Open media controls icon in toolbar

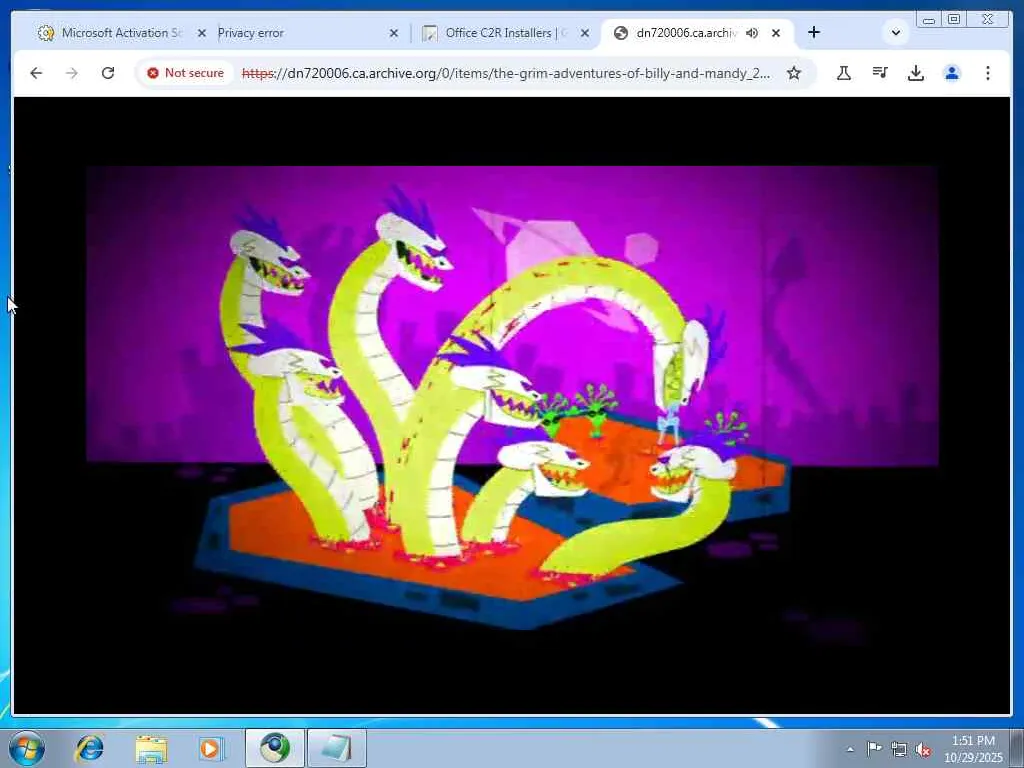tap(880, 73)
